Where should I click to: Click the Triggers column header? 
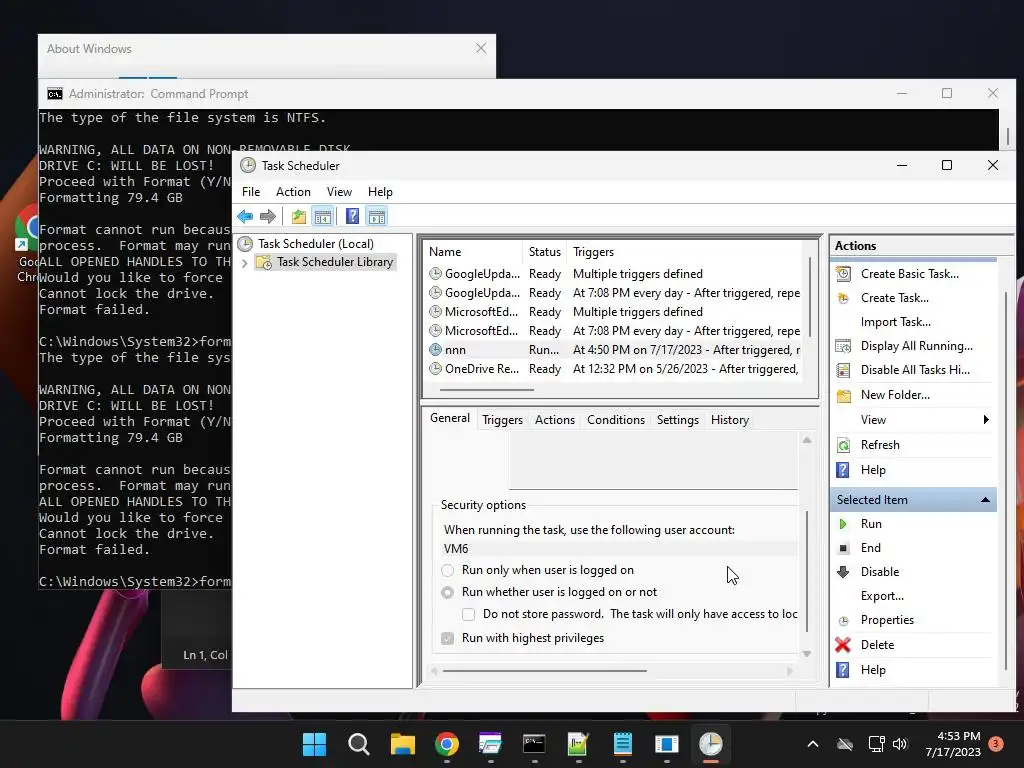tap(686, 252)
